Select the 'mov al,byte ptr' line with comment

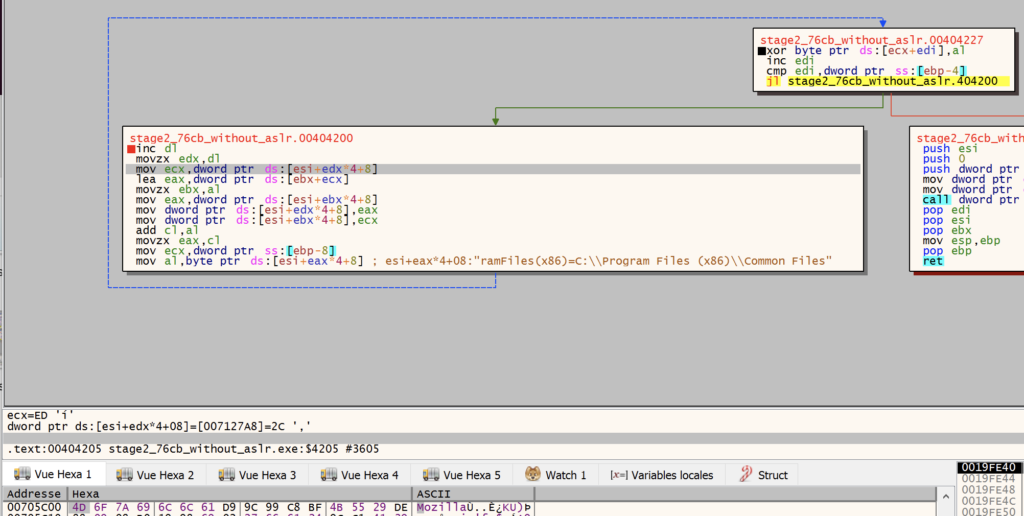(x=484, y=261)
